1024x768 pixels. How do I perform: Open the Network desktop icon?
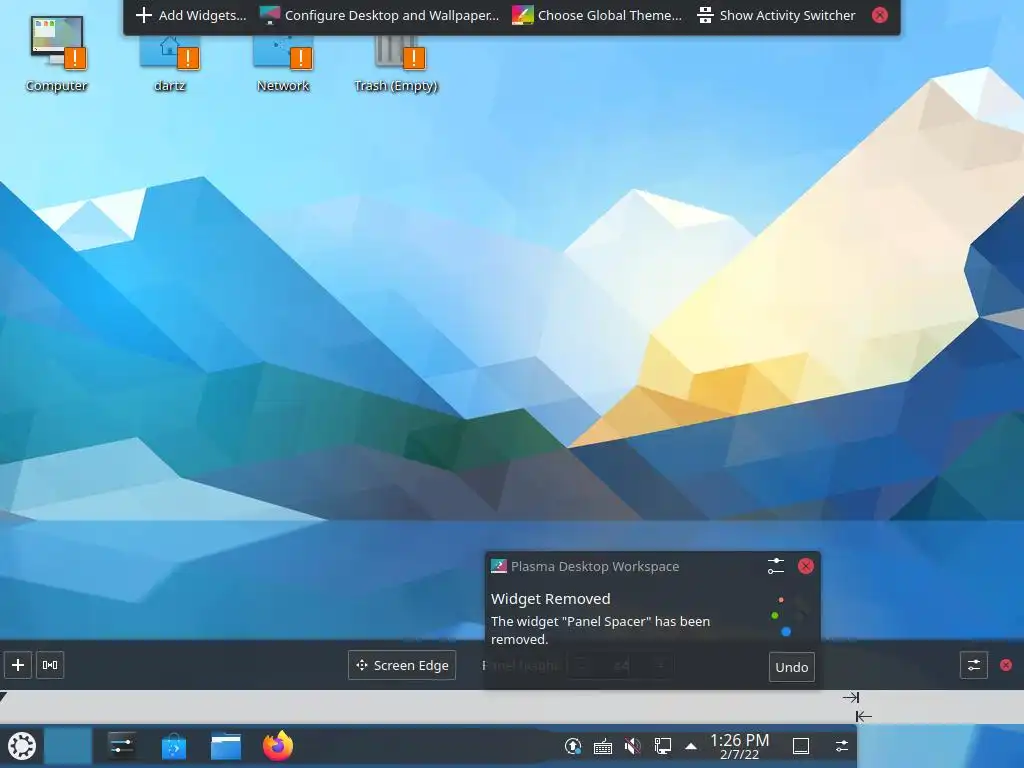pos(283,62)
